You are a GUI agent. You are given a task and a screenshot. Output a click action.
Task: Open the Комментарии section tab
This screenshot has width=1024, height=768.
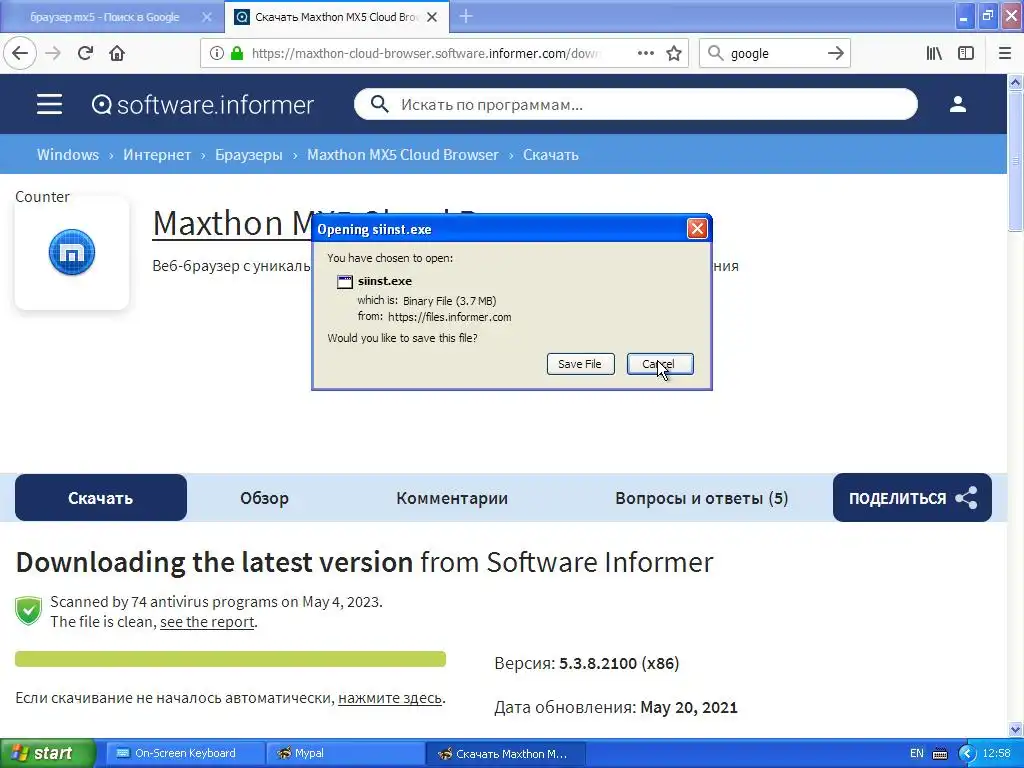point(452,498)
